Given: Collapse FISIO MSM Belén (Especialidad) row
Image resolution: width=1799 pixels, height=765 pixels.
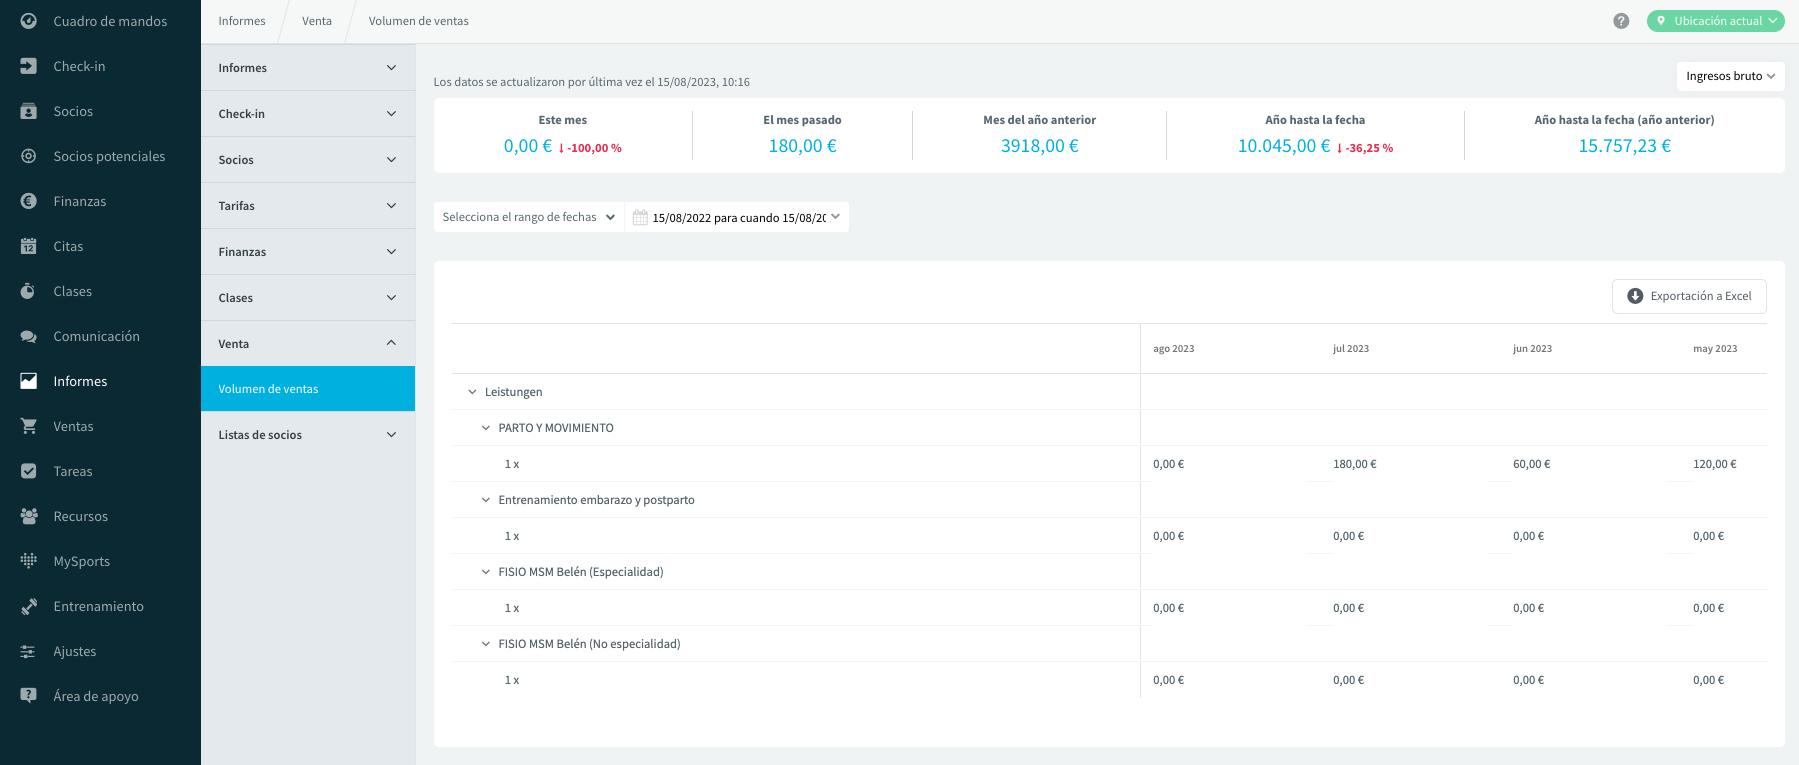Looking at the screenshot, I should tap(486, 572).
